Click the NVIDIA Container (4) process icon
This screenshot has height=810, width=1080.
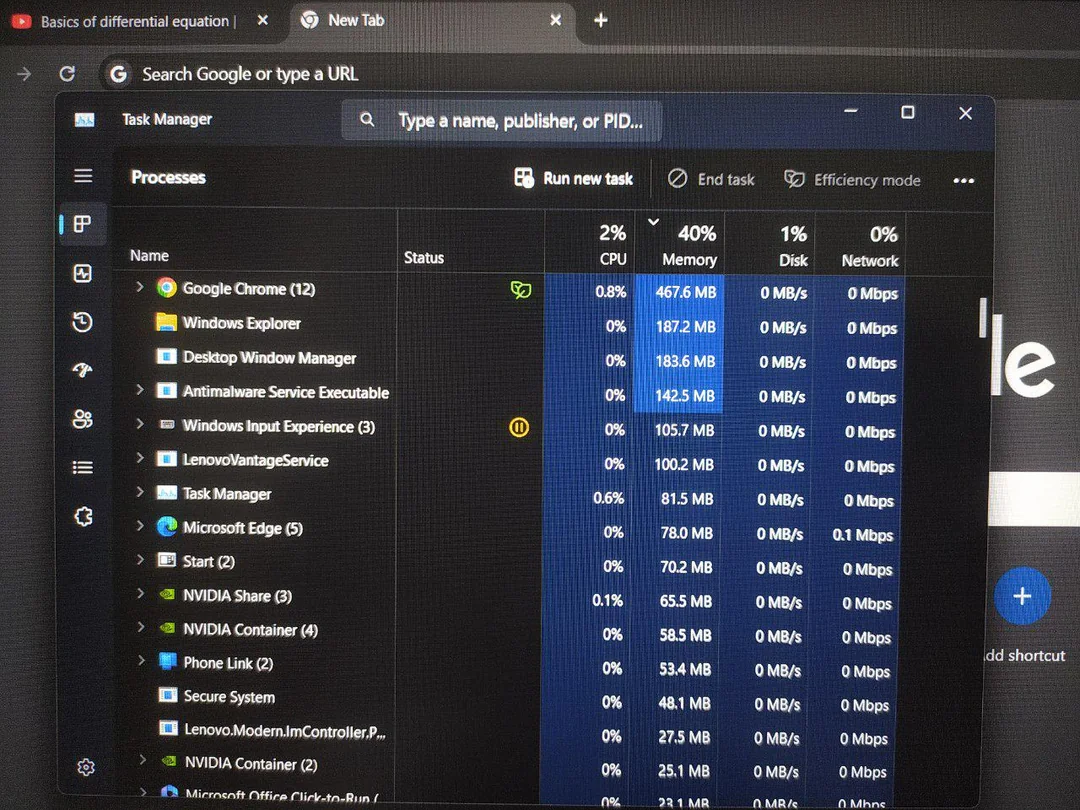(x=167, y=628)
